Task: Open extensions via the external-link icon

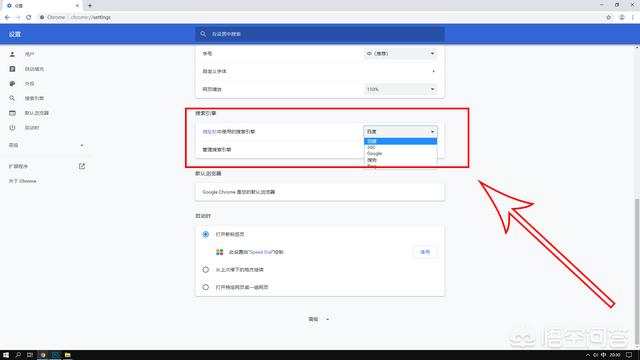Action: click(x=82, y=166)
